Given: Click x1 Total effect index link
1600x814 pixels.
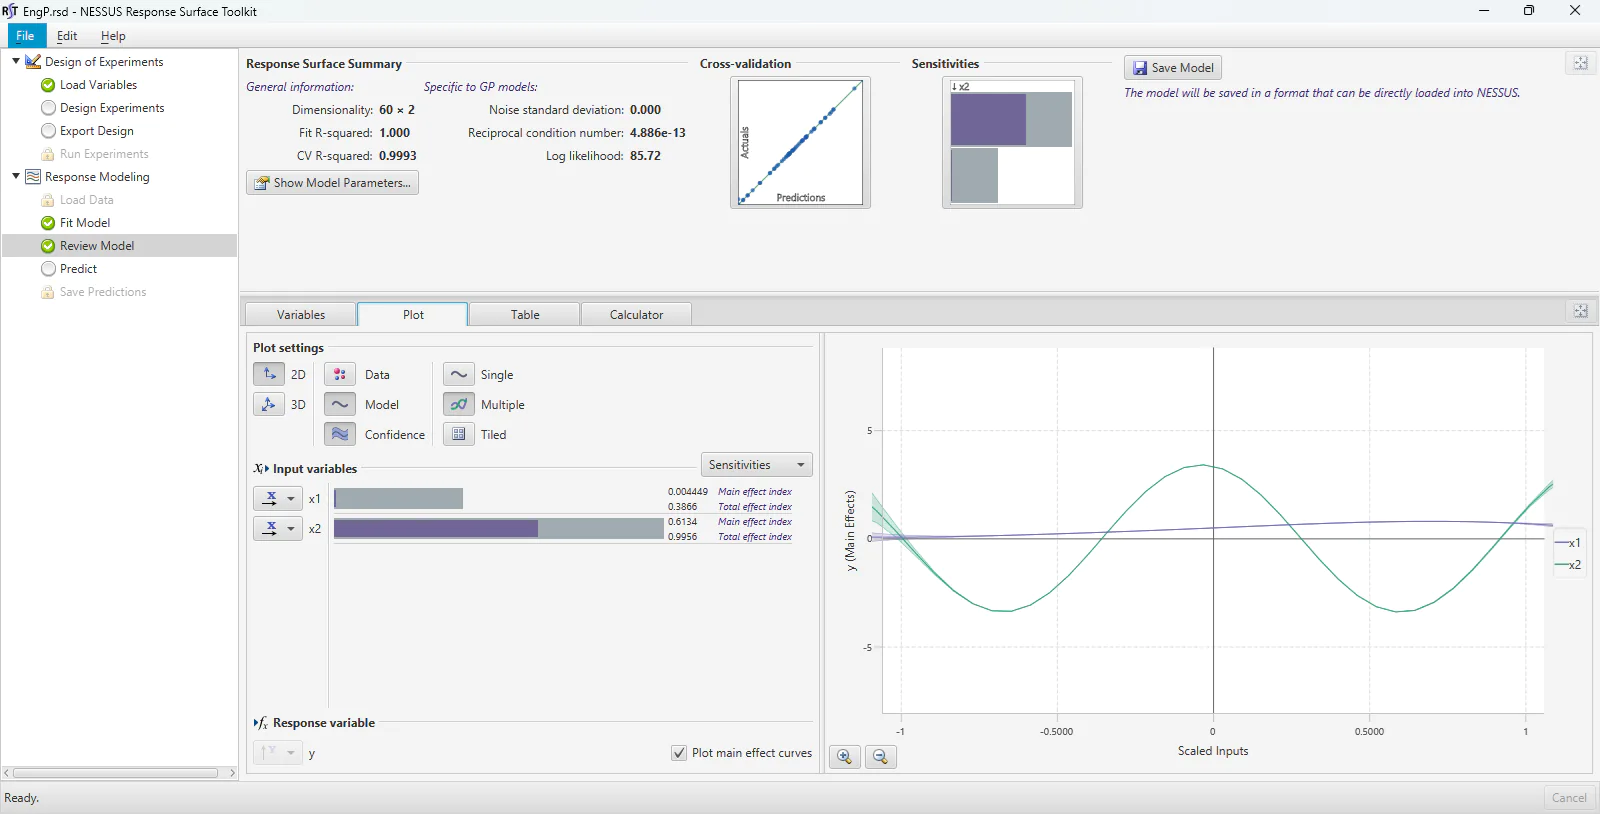Looking at the screenshot, I should [x=755, y=507].
